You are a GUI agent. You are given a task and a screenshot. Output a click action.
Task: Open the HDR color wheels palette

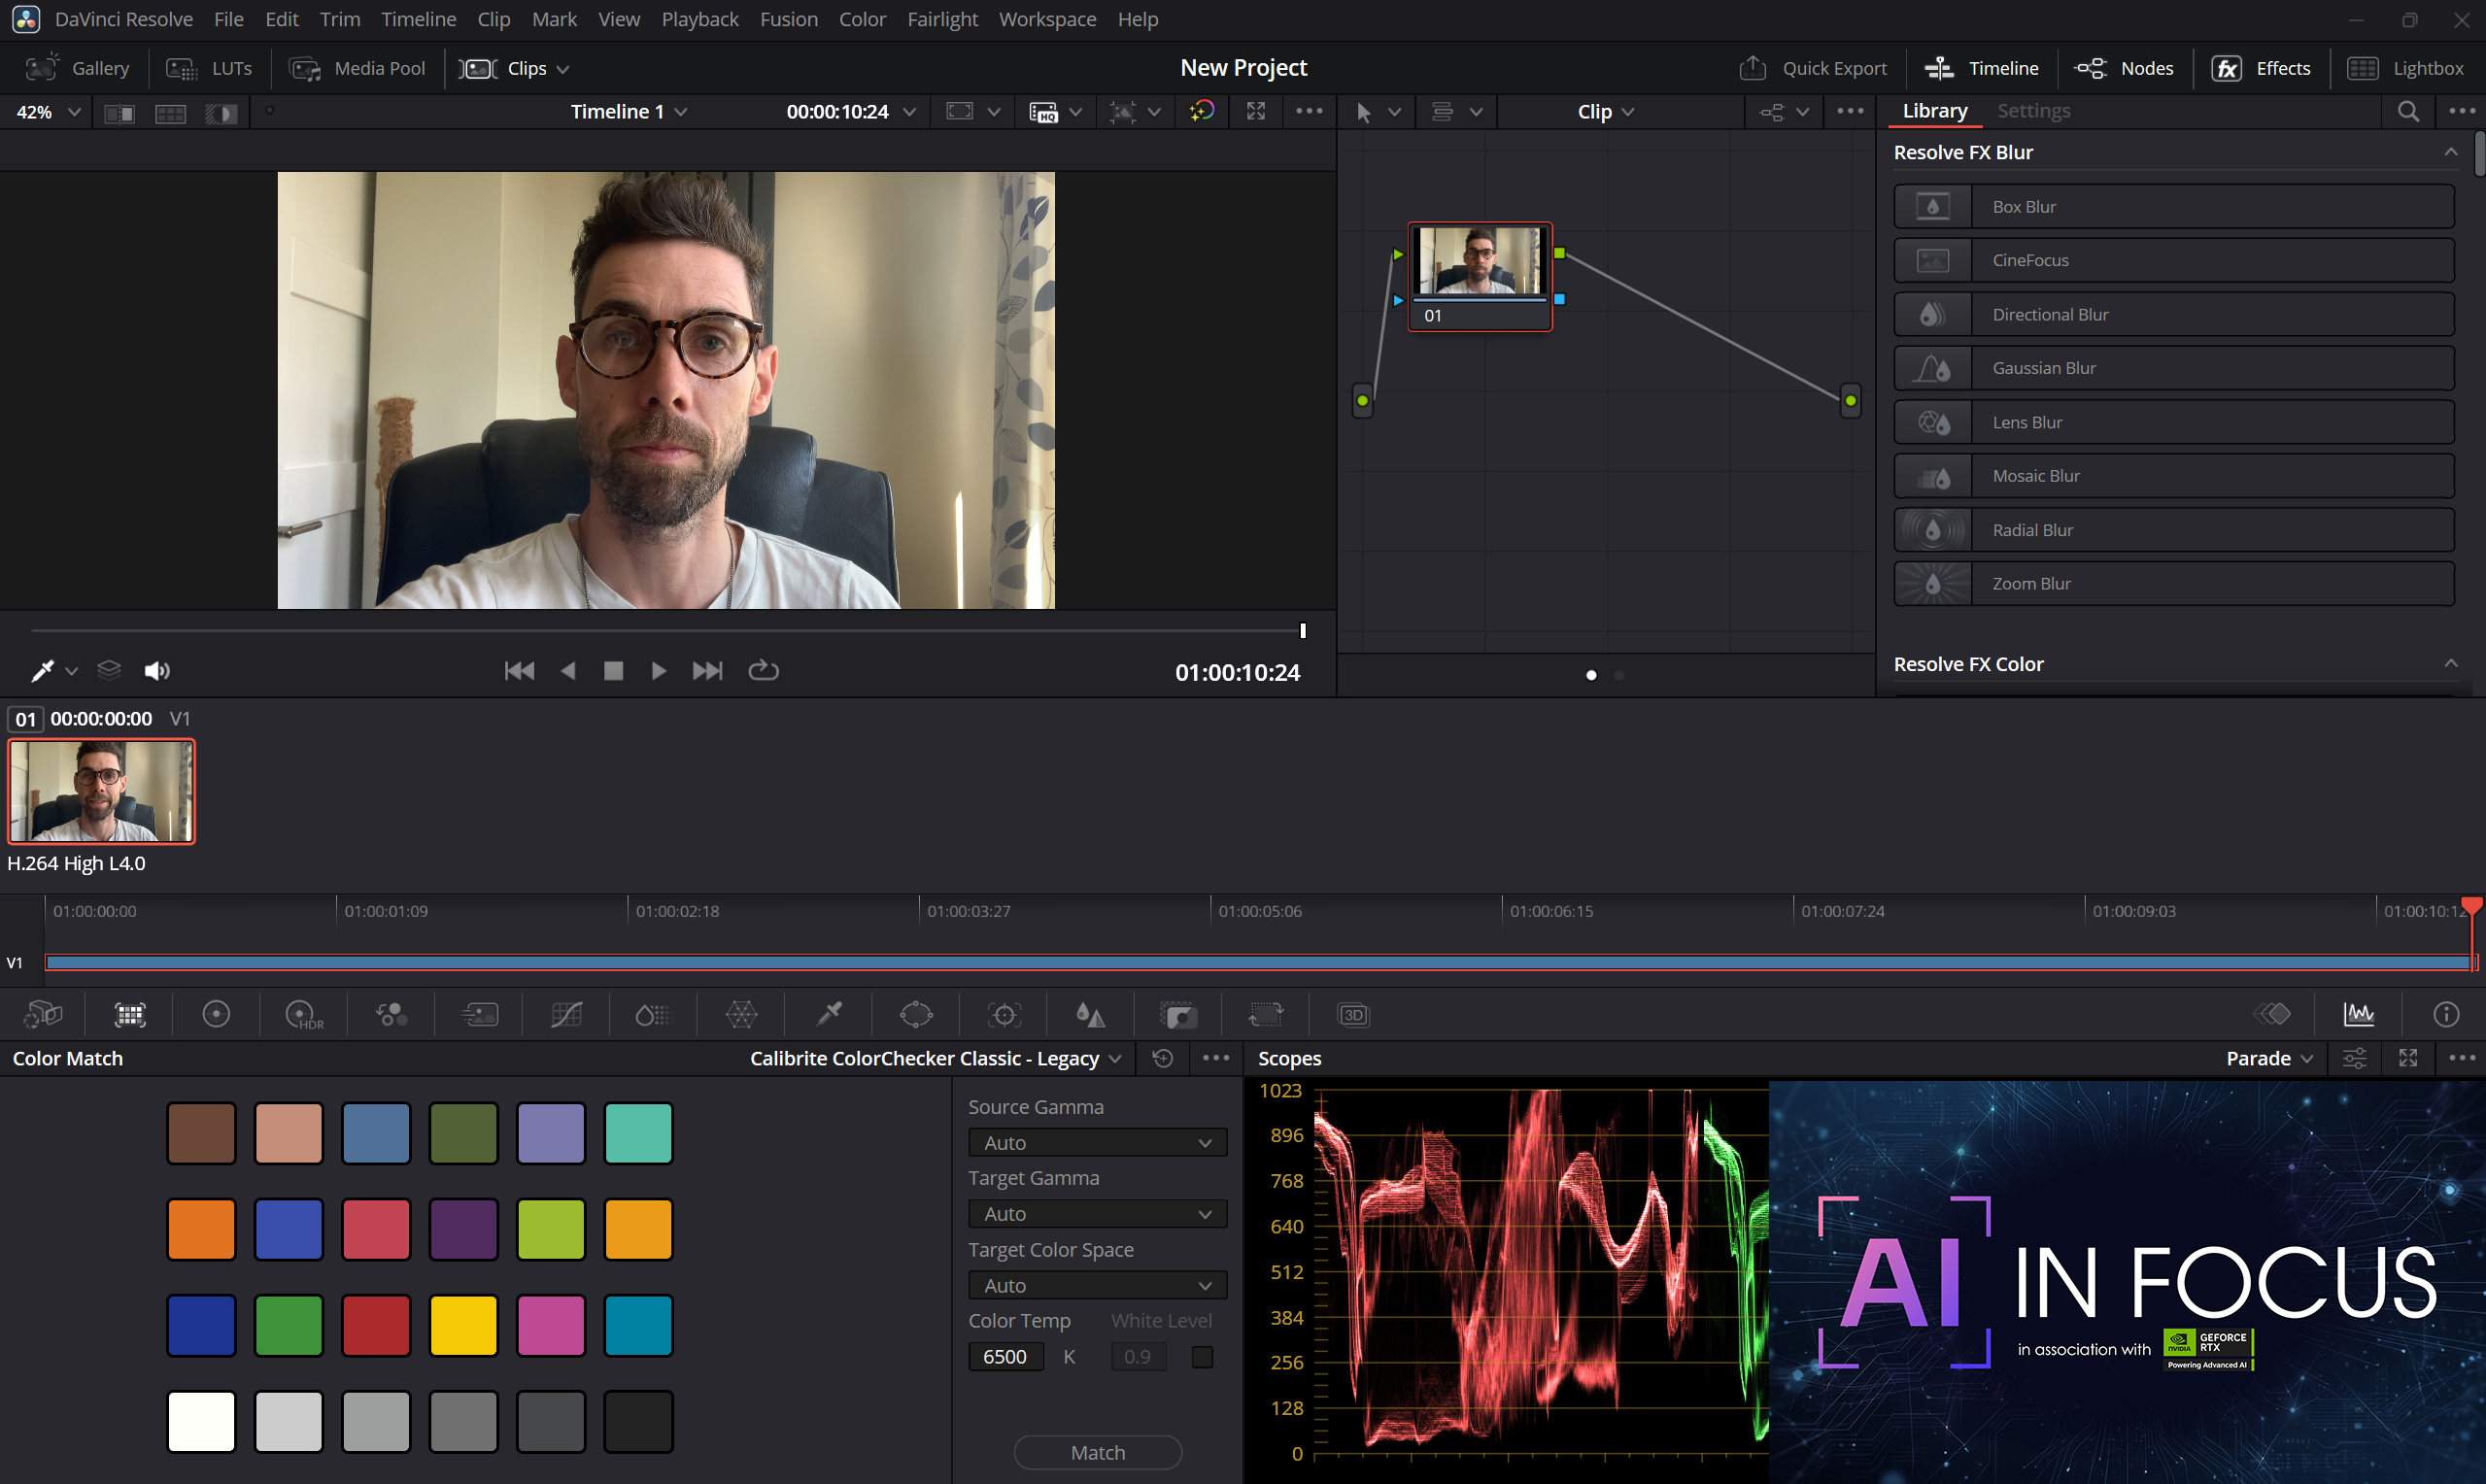coord(304,1015)
